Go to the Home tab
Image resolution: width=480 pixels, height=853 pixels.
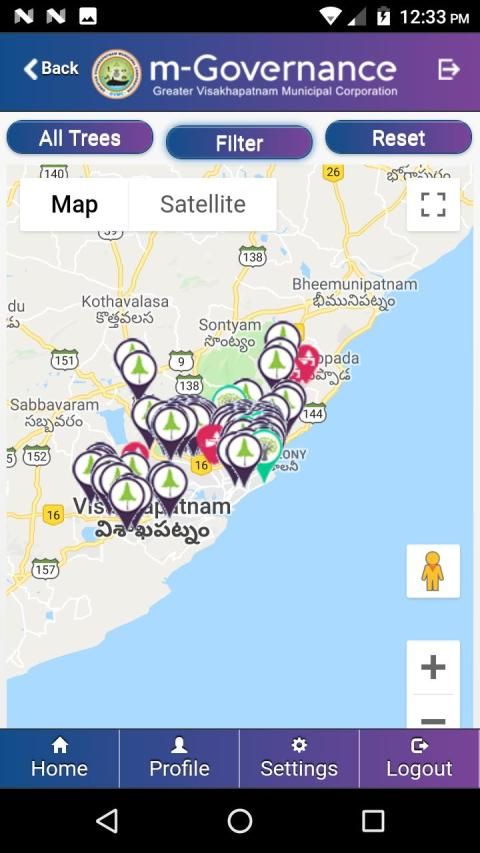59,758
